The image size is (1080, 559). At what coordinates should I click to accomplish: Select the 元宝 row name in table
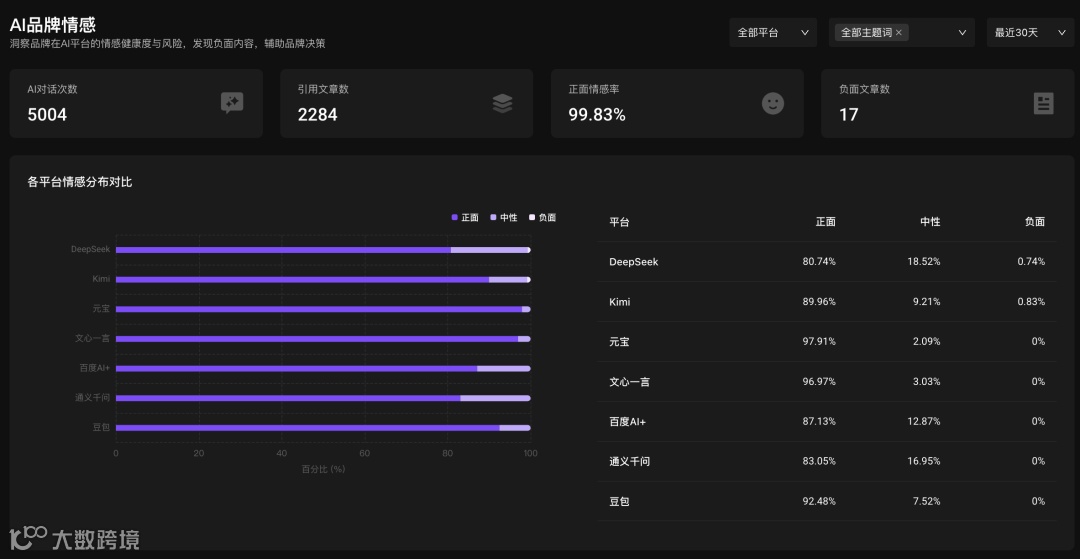click(619, 341)
